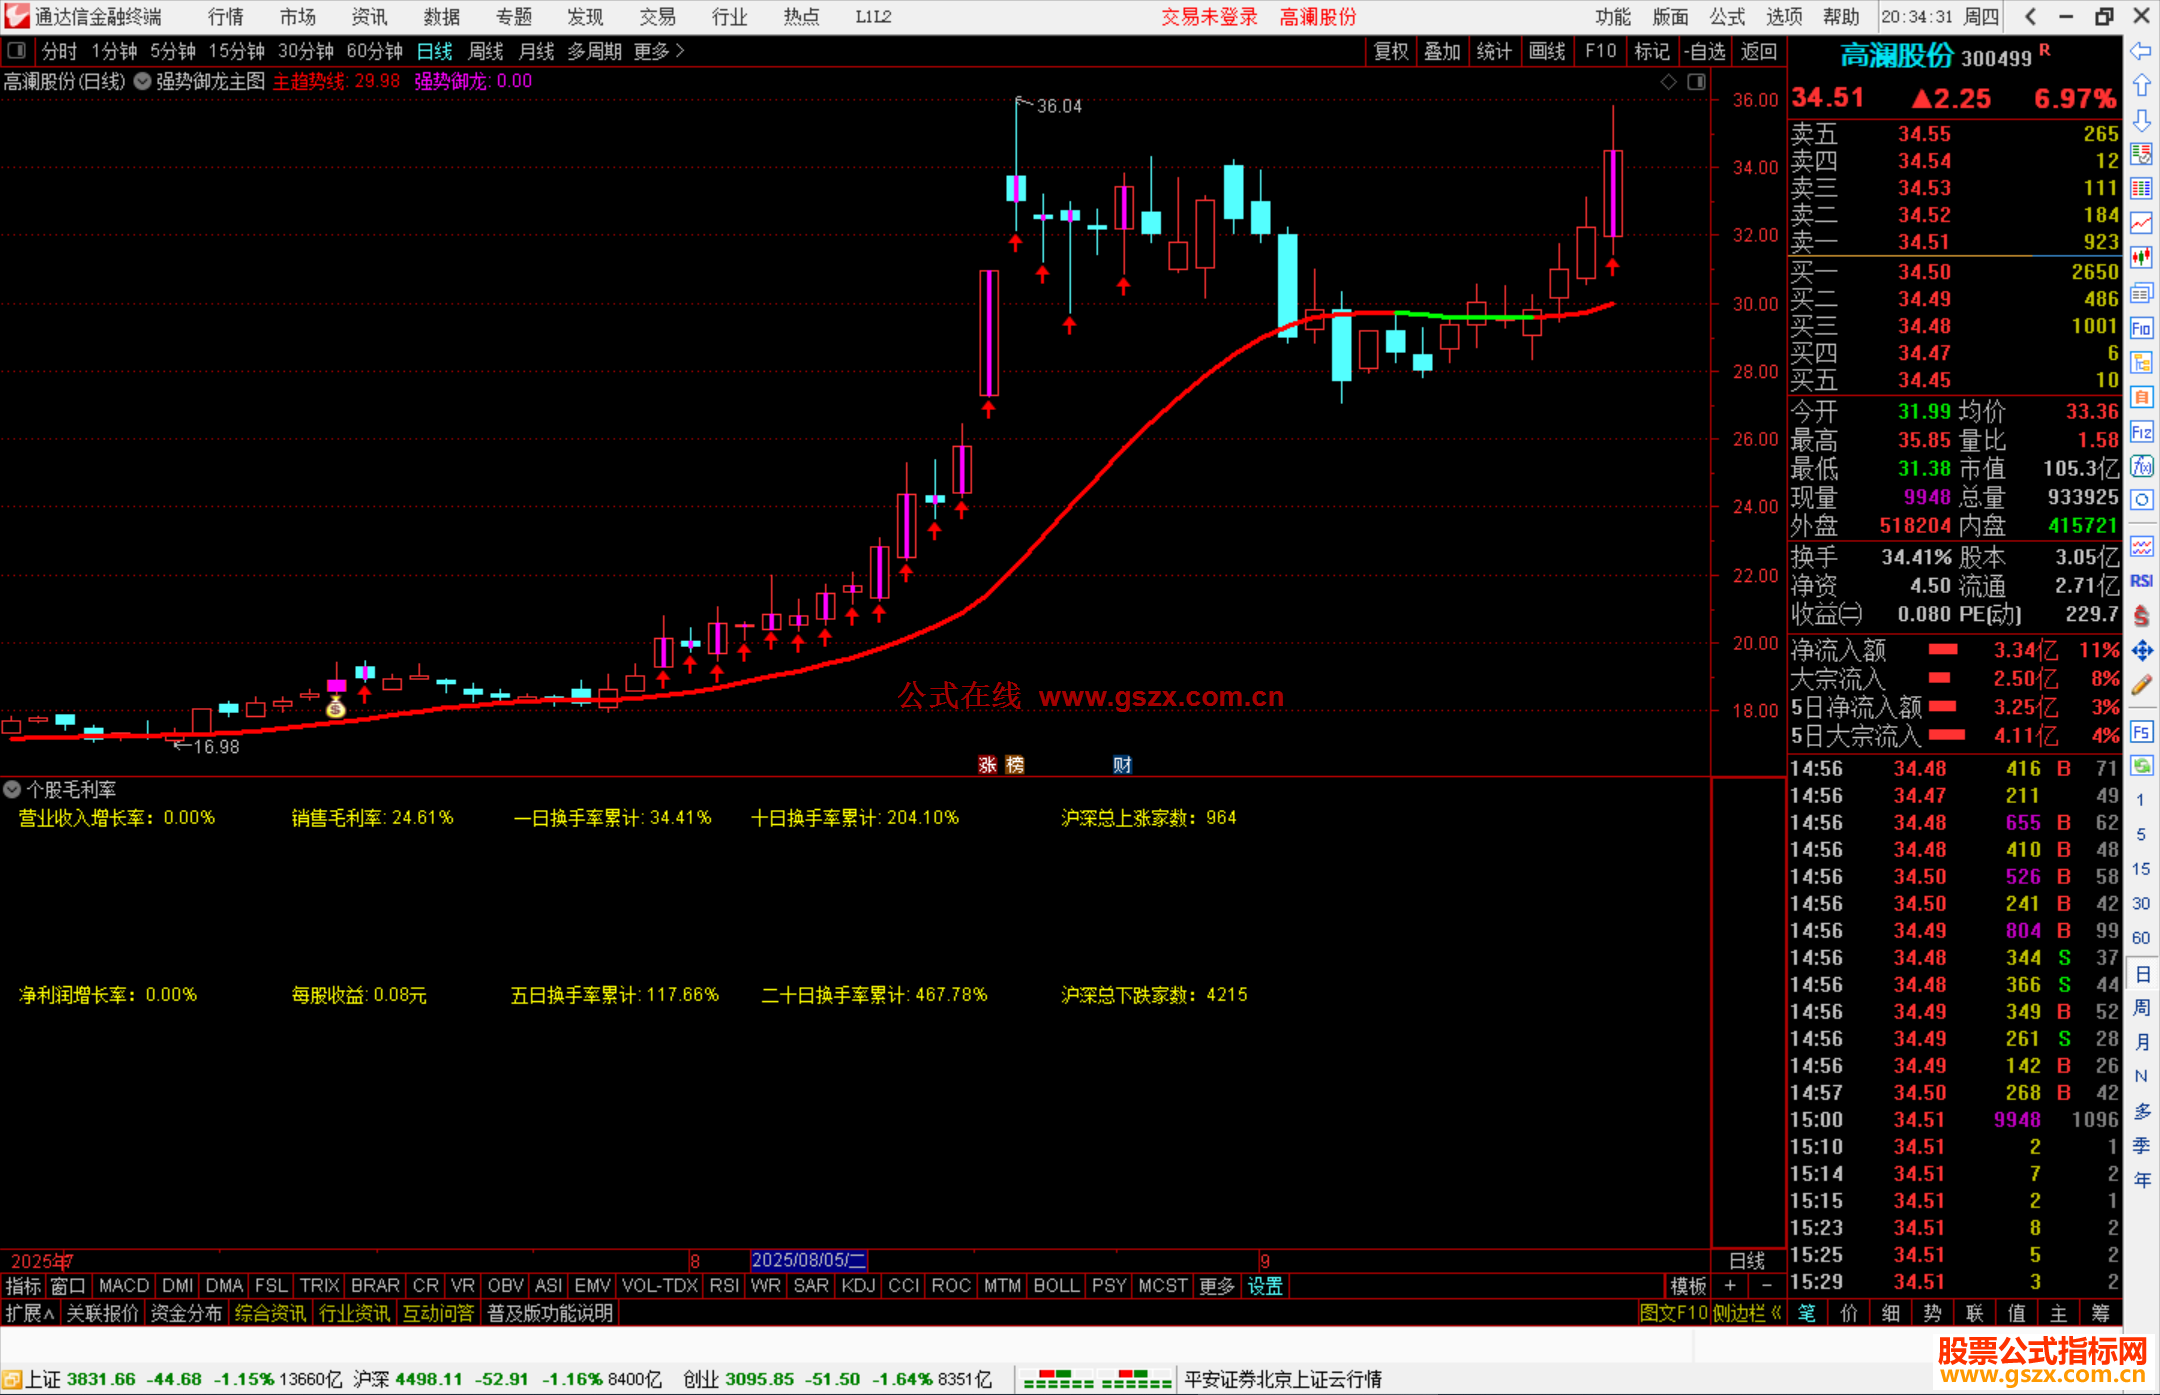The width and height of the screenshot is (2160, 1395).
Task: Click the 复权 button
Action: (1391, 51)
